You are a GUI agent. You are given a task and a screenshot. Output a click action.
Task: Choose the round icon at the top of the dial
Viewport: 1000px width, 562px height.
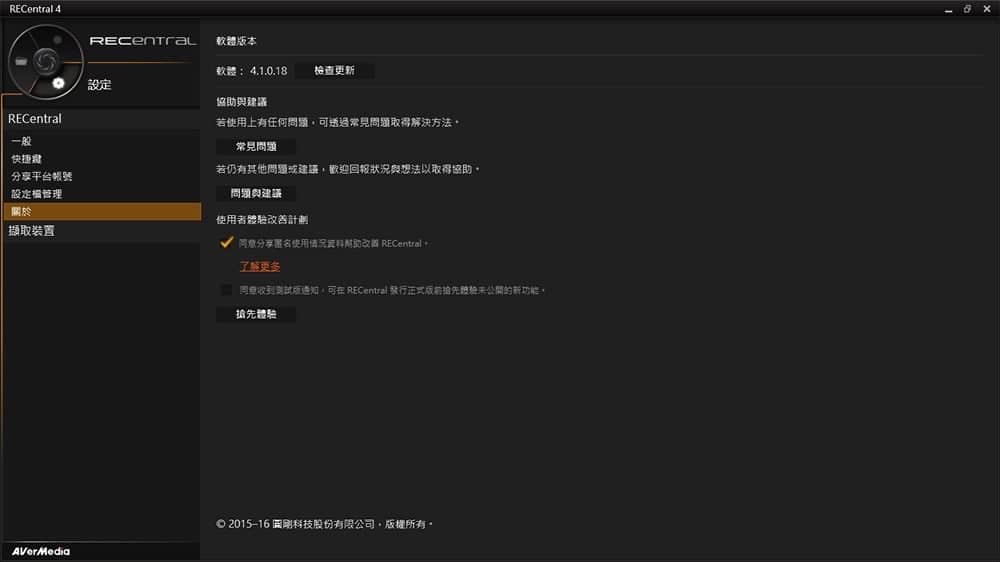coord(57,40)
